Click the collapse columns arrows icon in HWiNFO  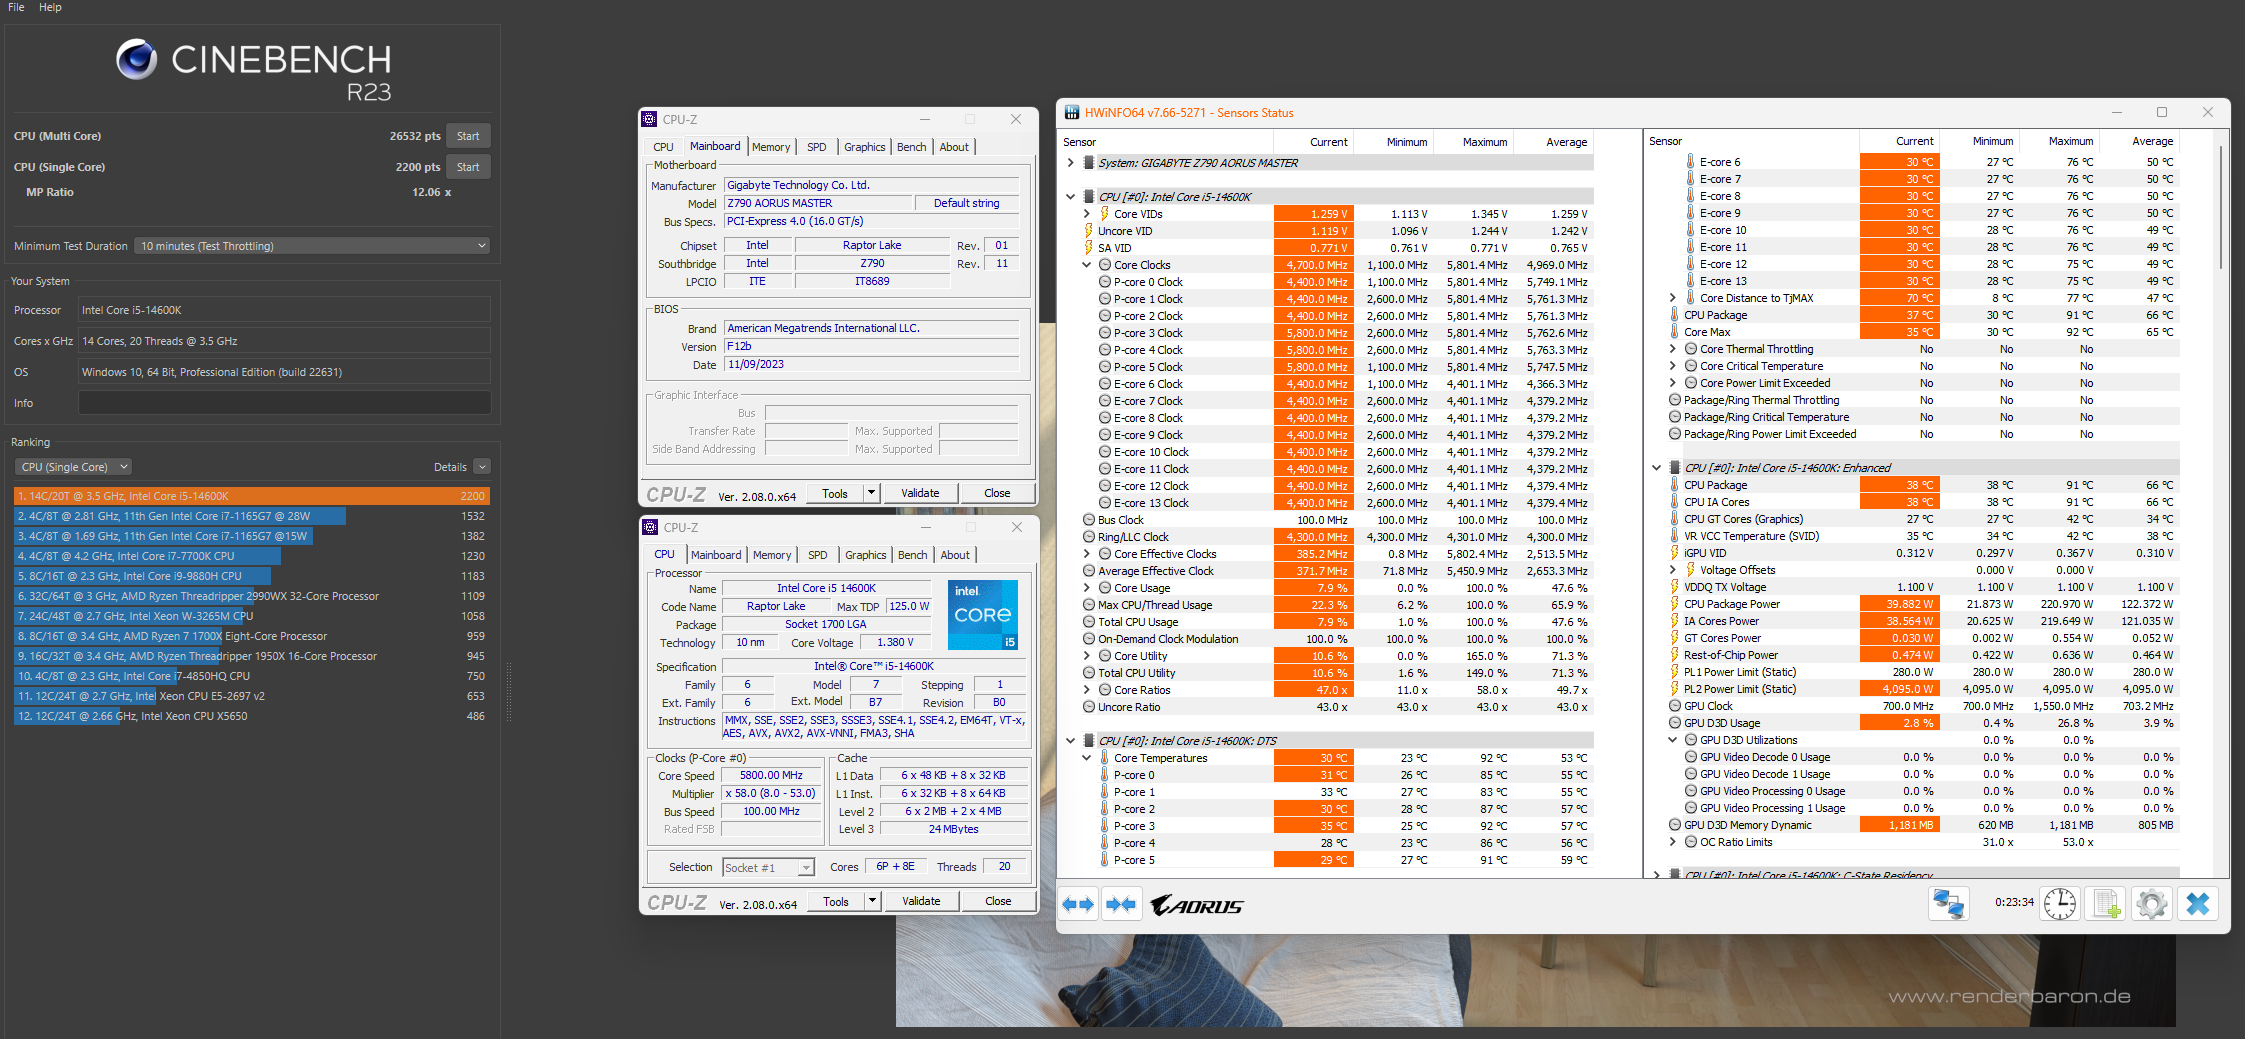(1121, 904)
